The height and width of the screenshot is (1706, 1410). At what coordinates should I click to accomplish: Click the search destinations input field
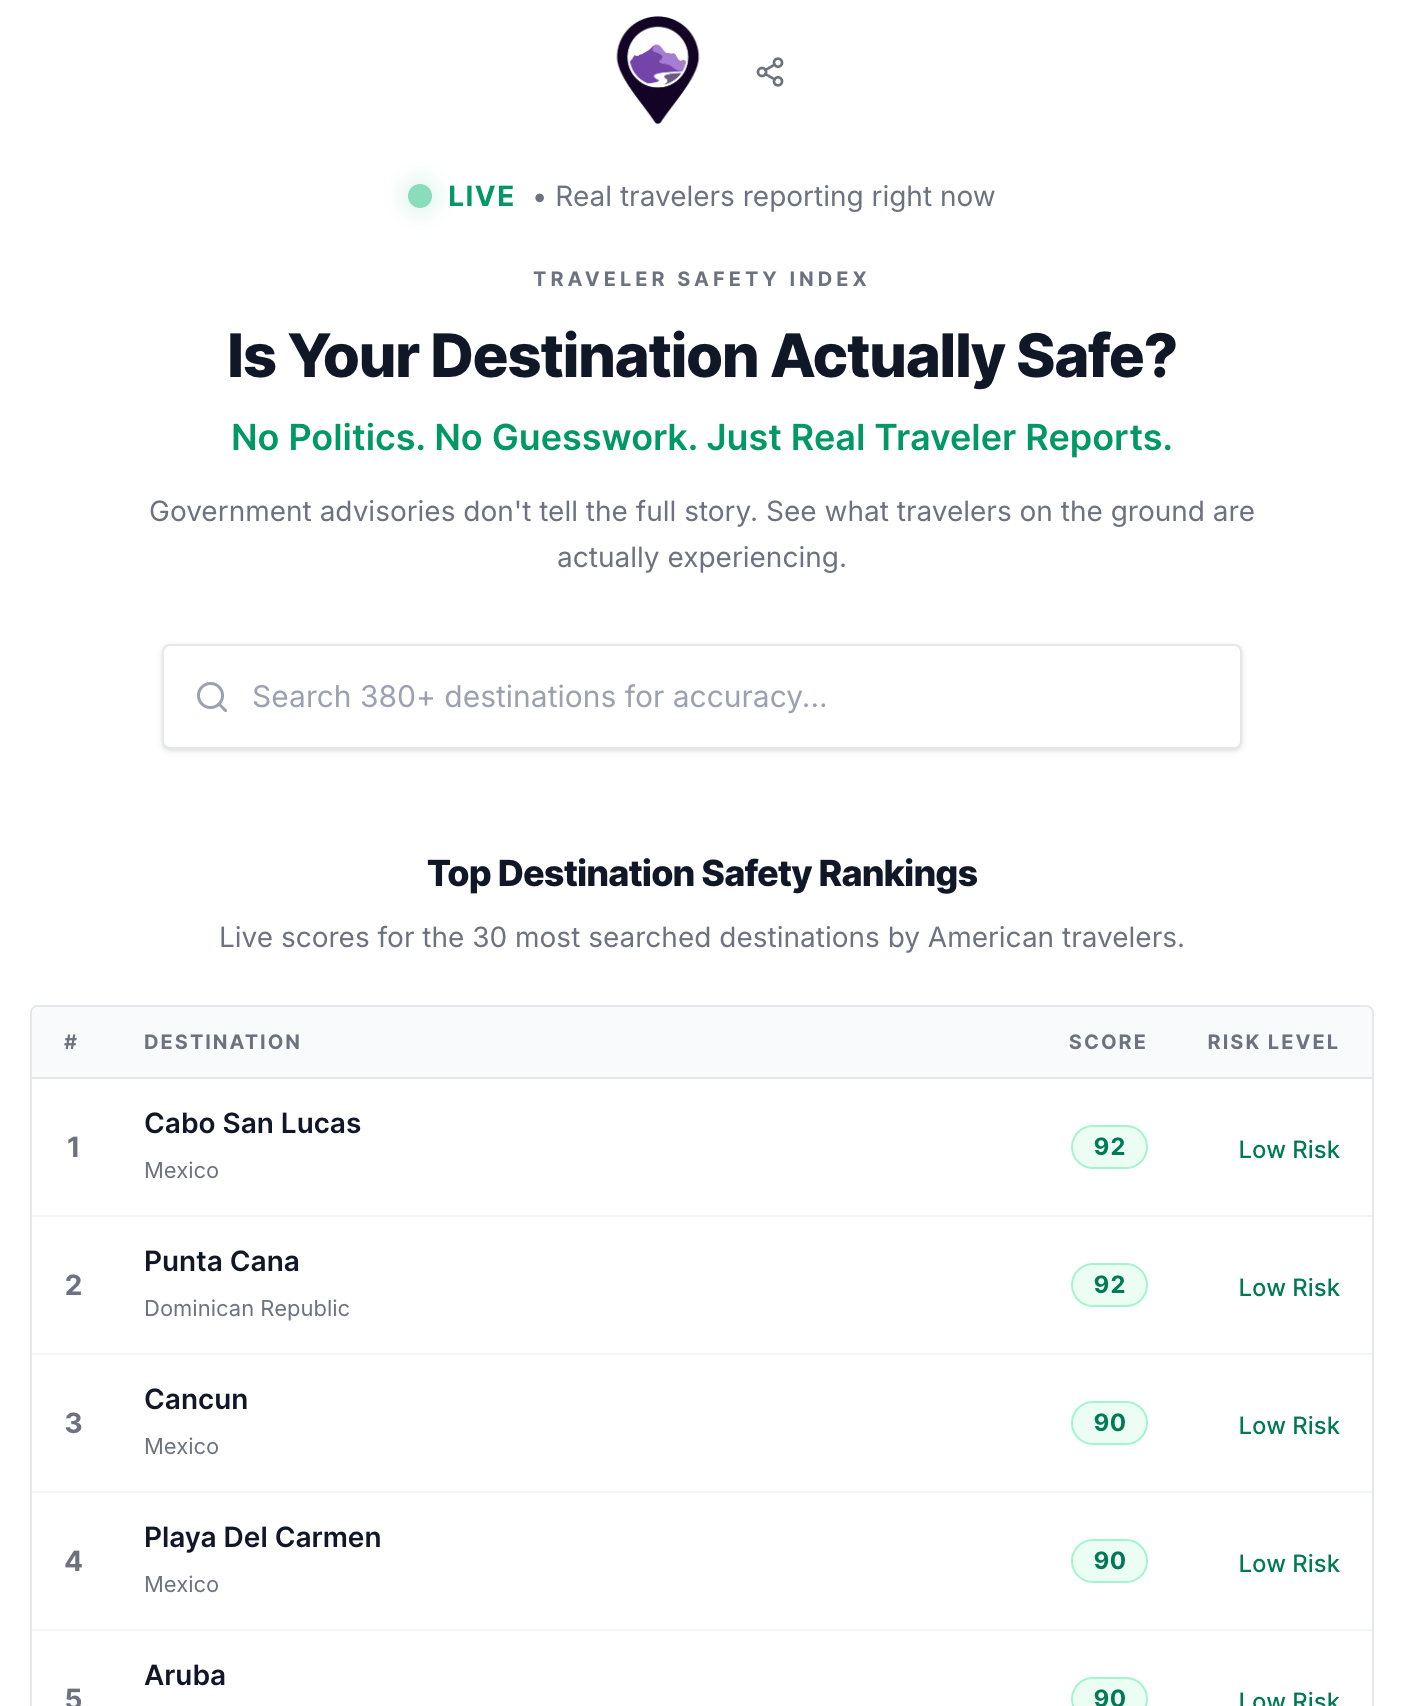(700, 697)
